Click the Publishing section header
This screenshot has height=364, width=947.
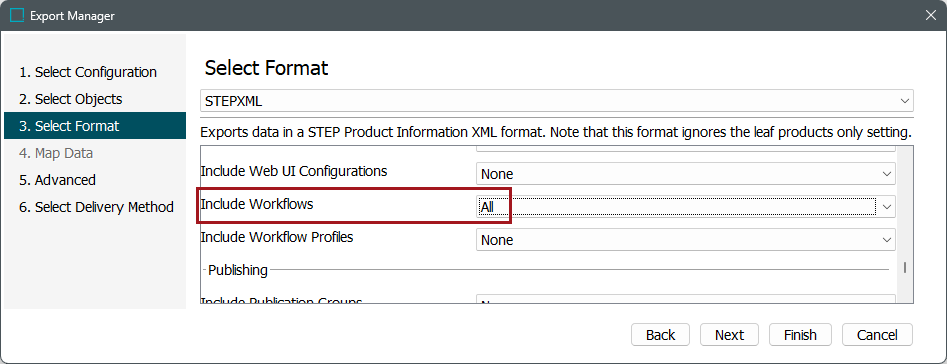tap(238, 270)
